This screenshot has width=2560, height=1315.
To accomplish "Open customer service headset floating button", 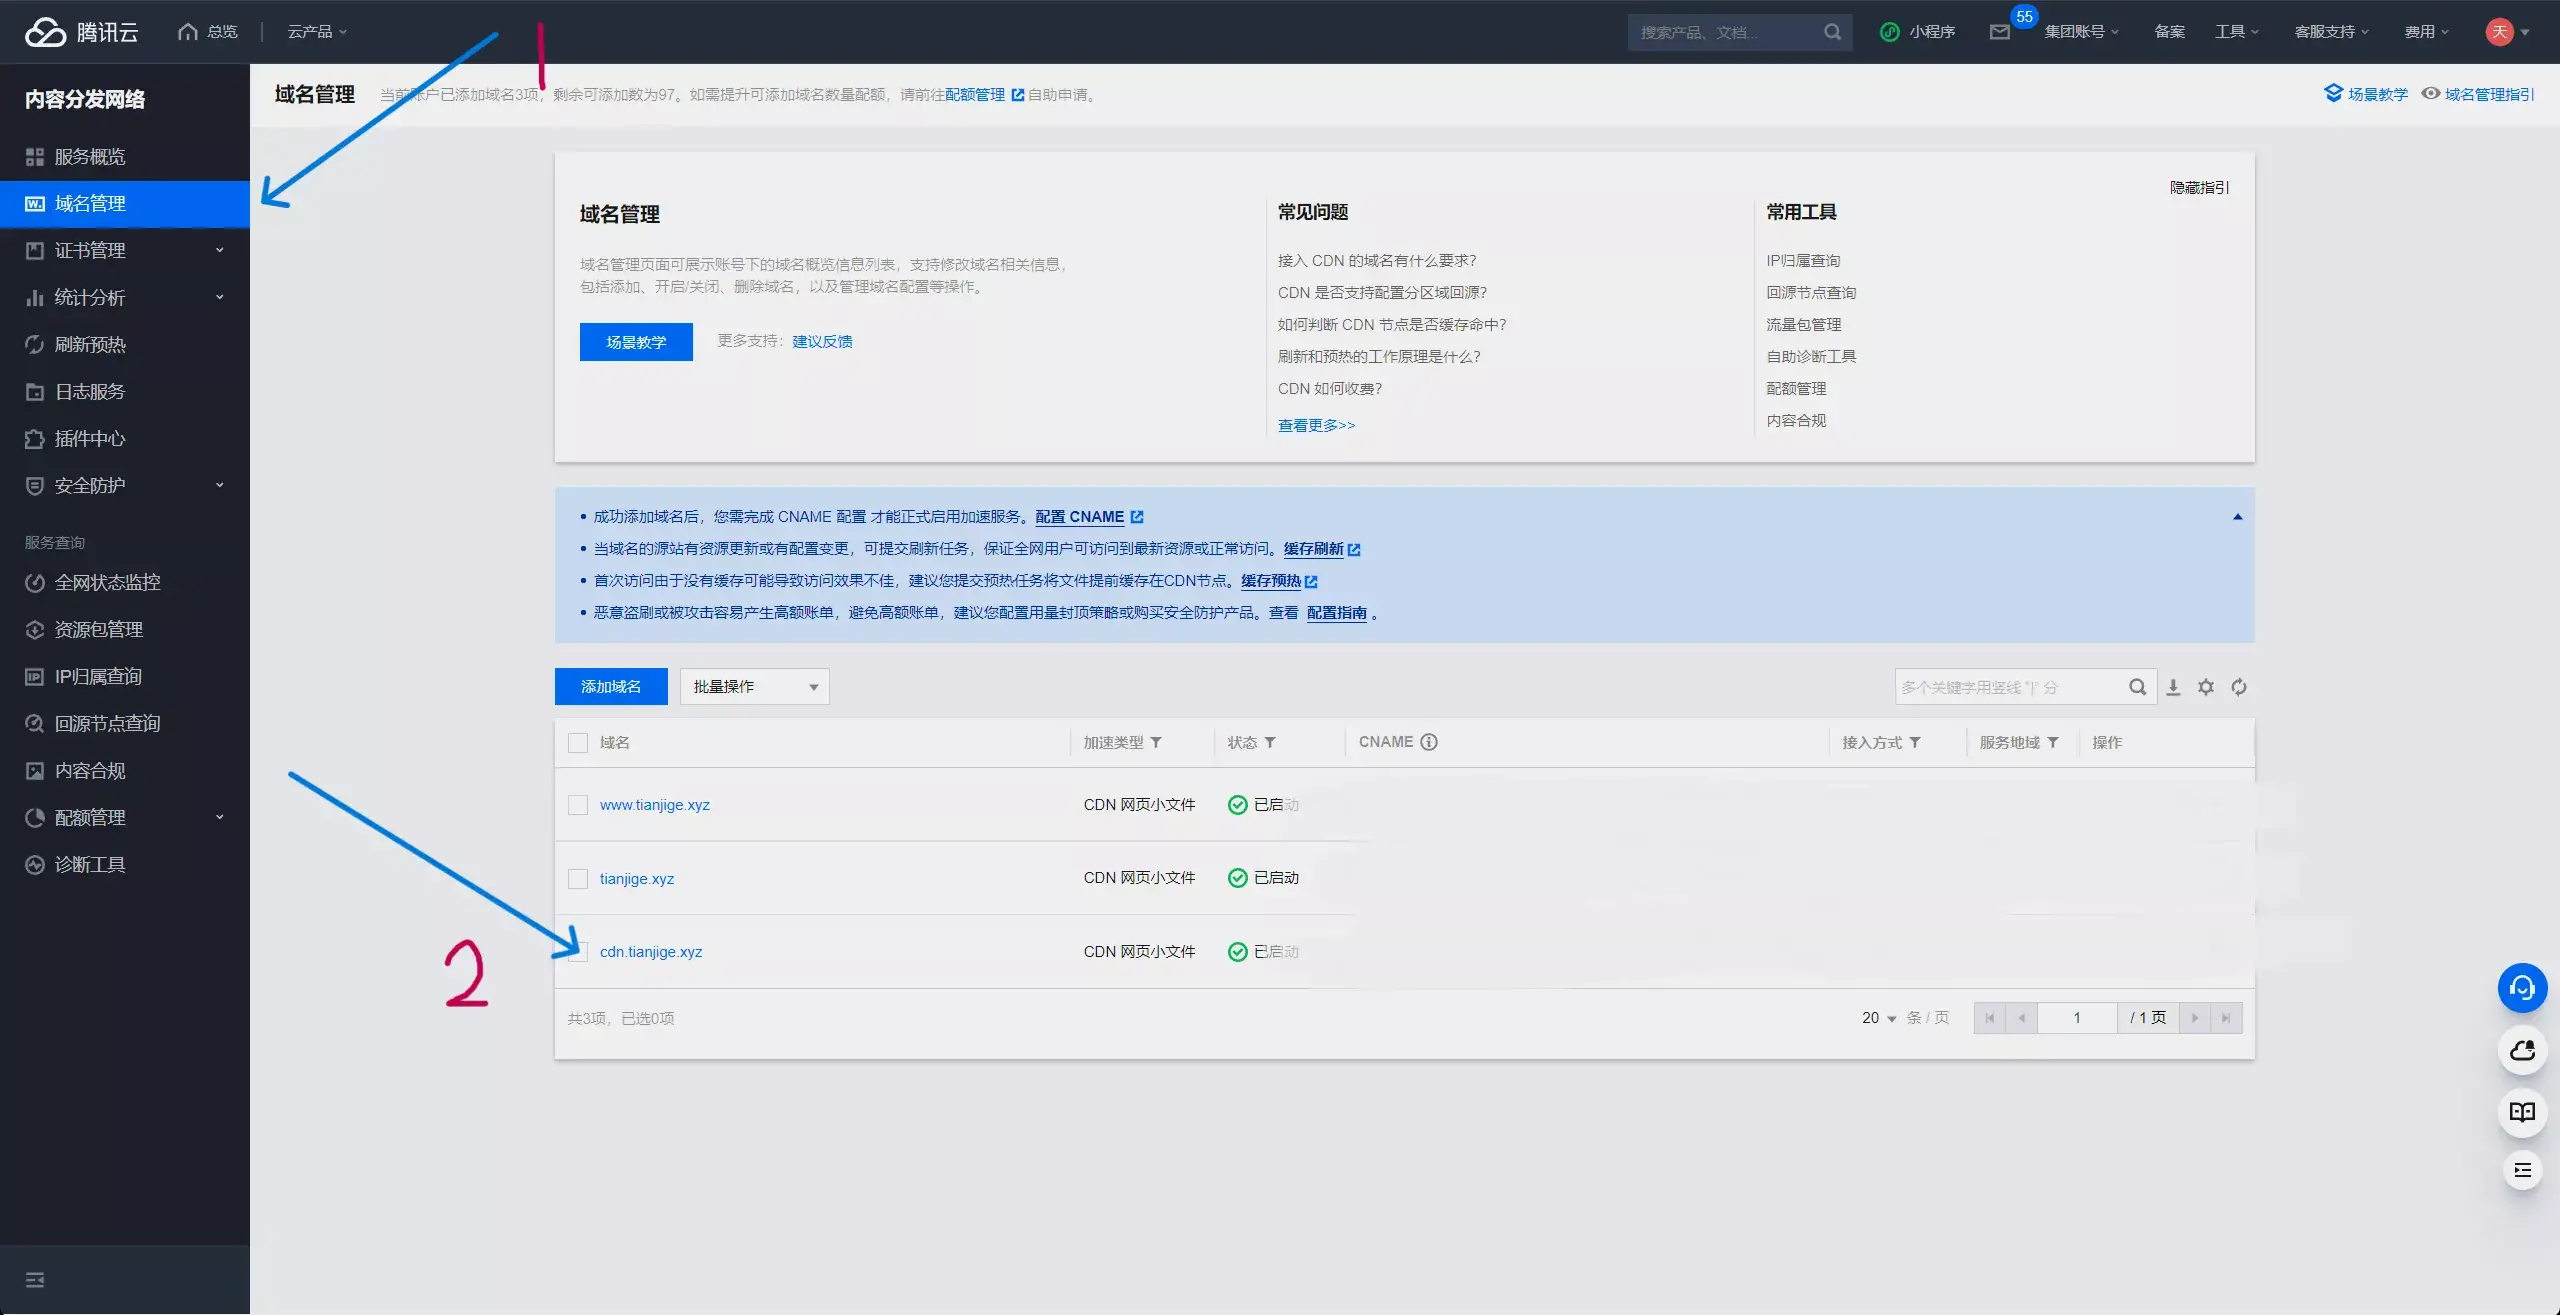I will [x=2522, y=989].
